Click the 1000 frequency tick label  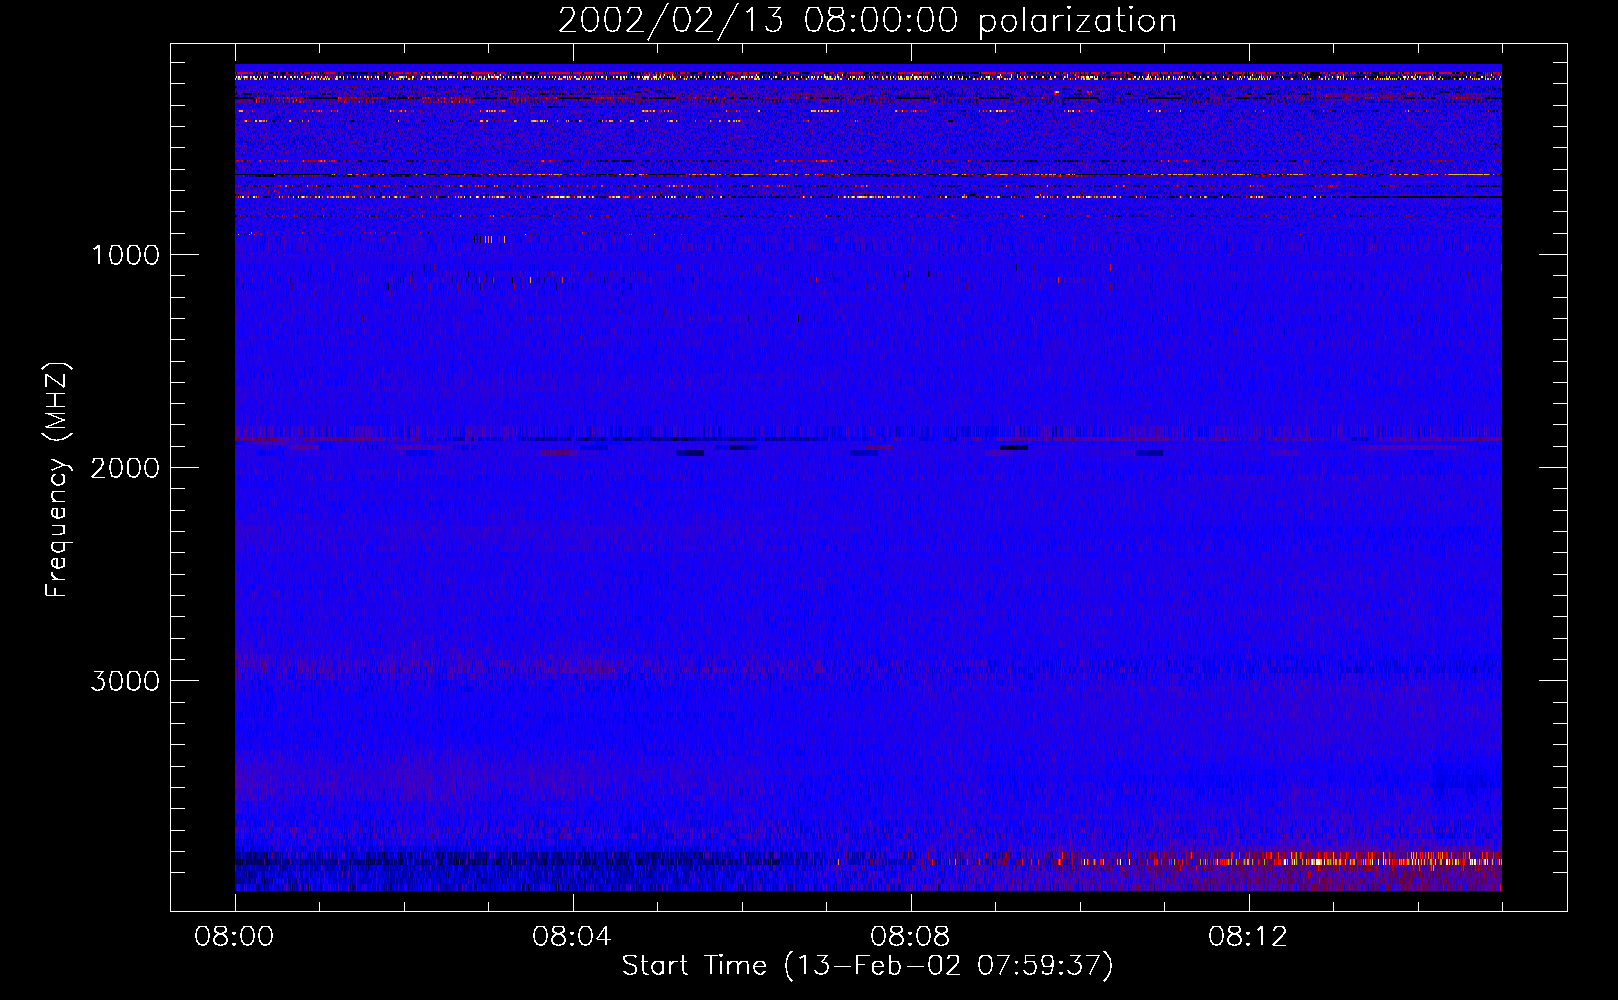click(125, 255)
